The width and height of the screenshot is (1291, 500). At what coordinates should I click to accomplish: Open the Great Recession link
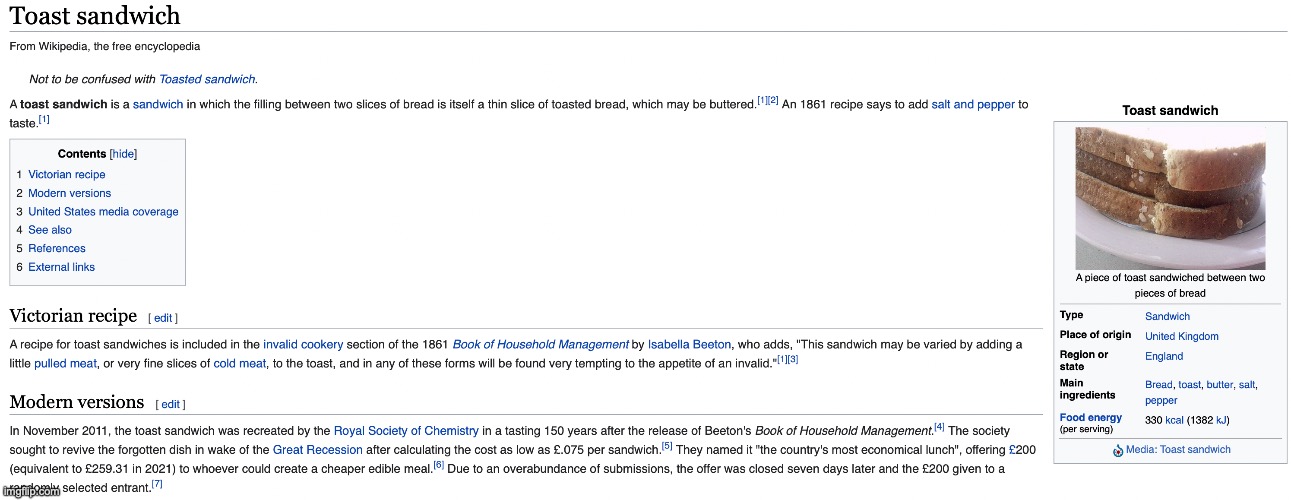pyautogui.click(x=317, y=450)
